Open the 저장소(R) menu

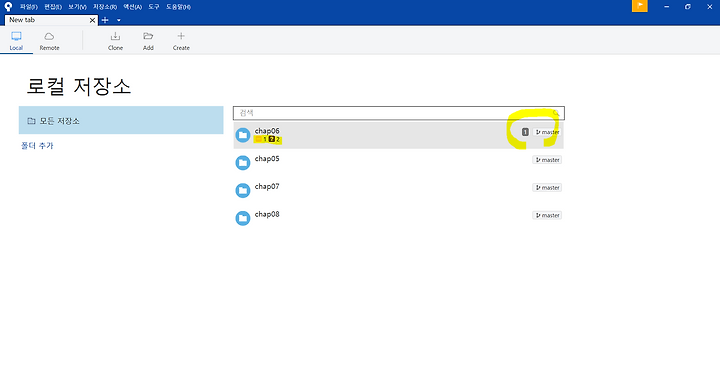(x=105, y=7)
